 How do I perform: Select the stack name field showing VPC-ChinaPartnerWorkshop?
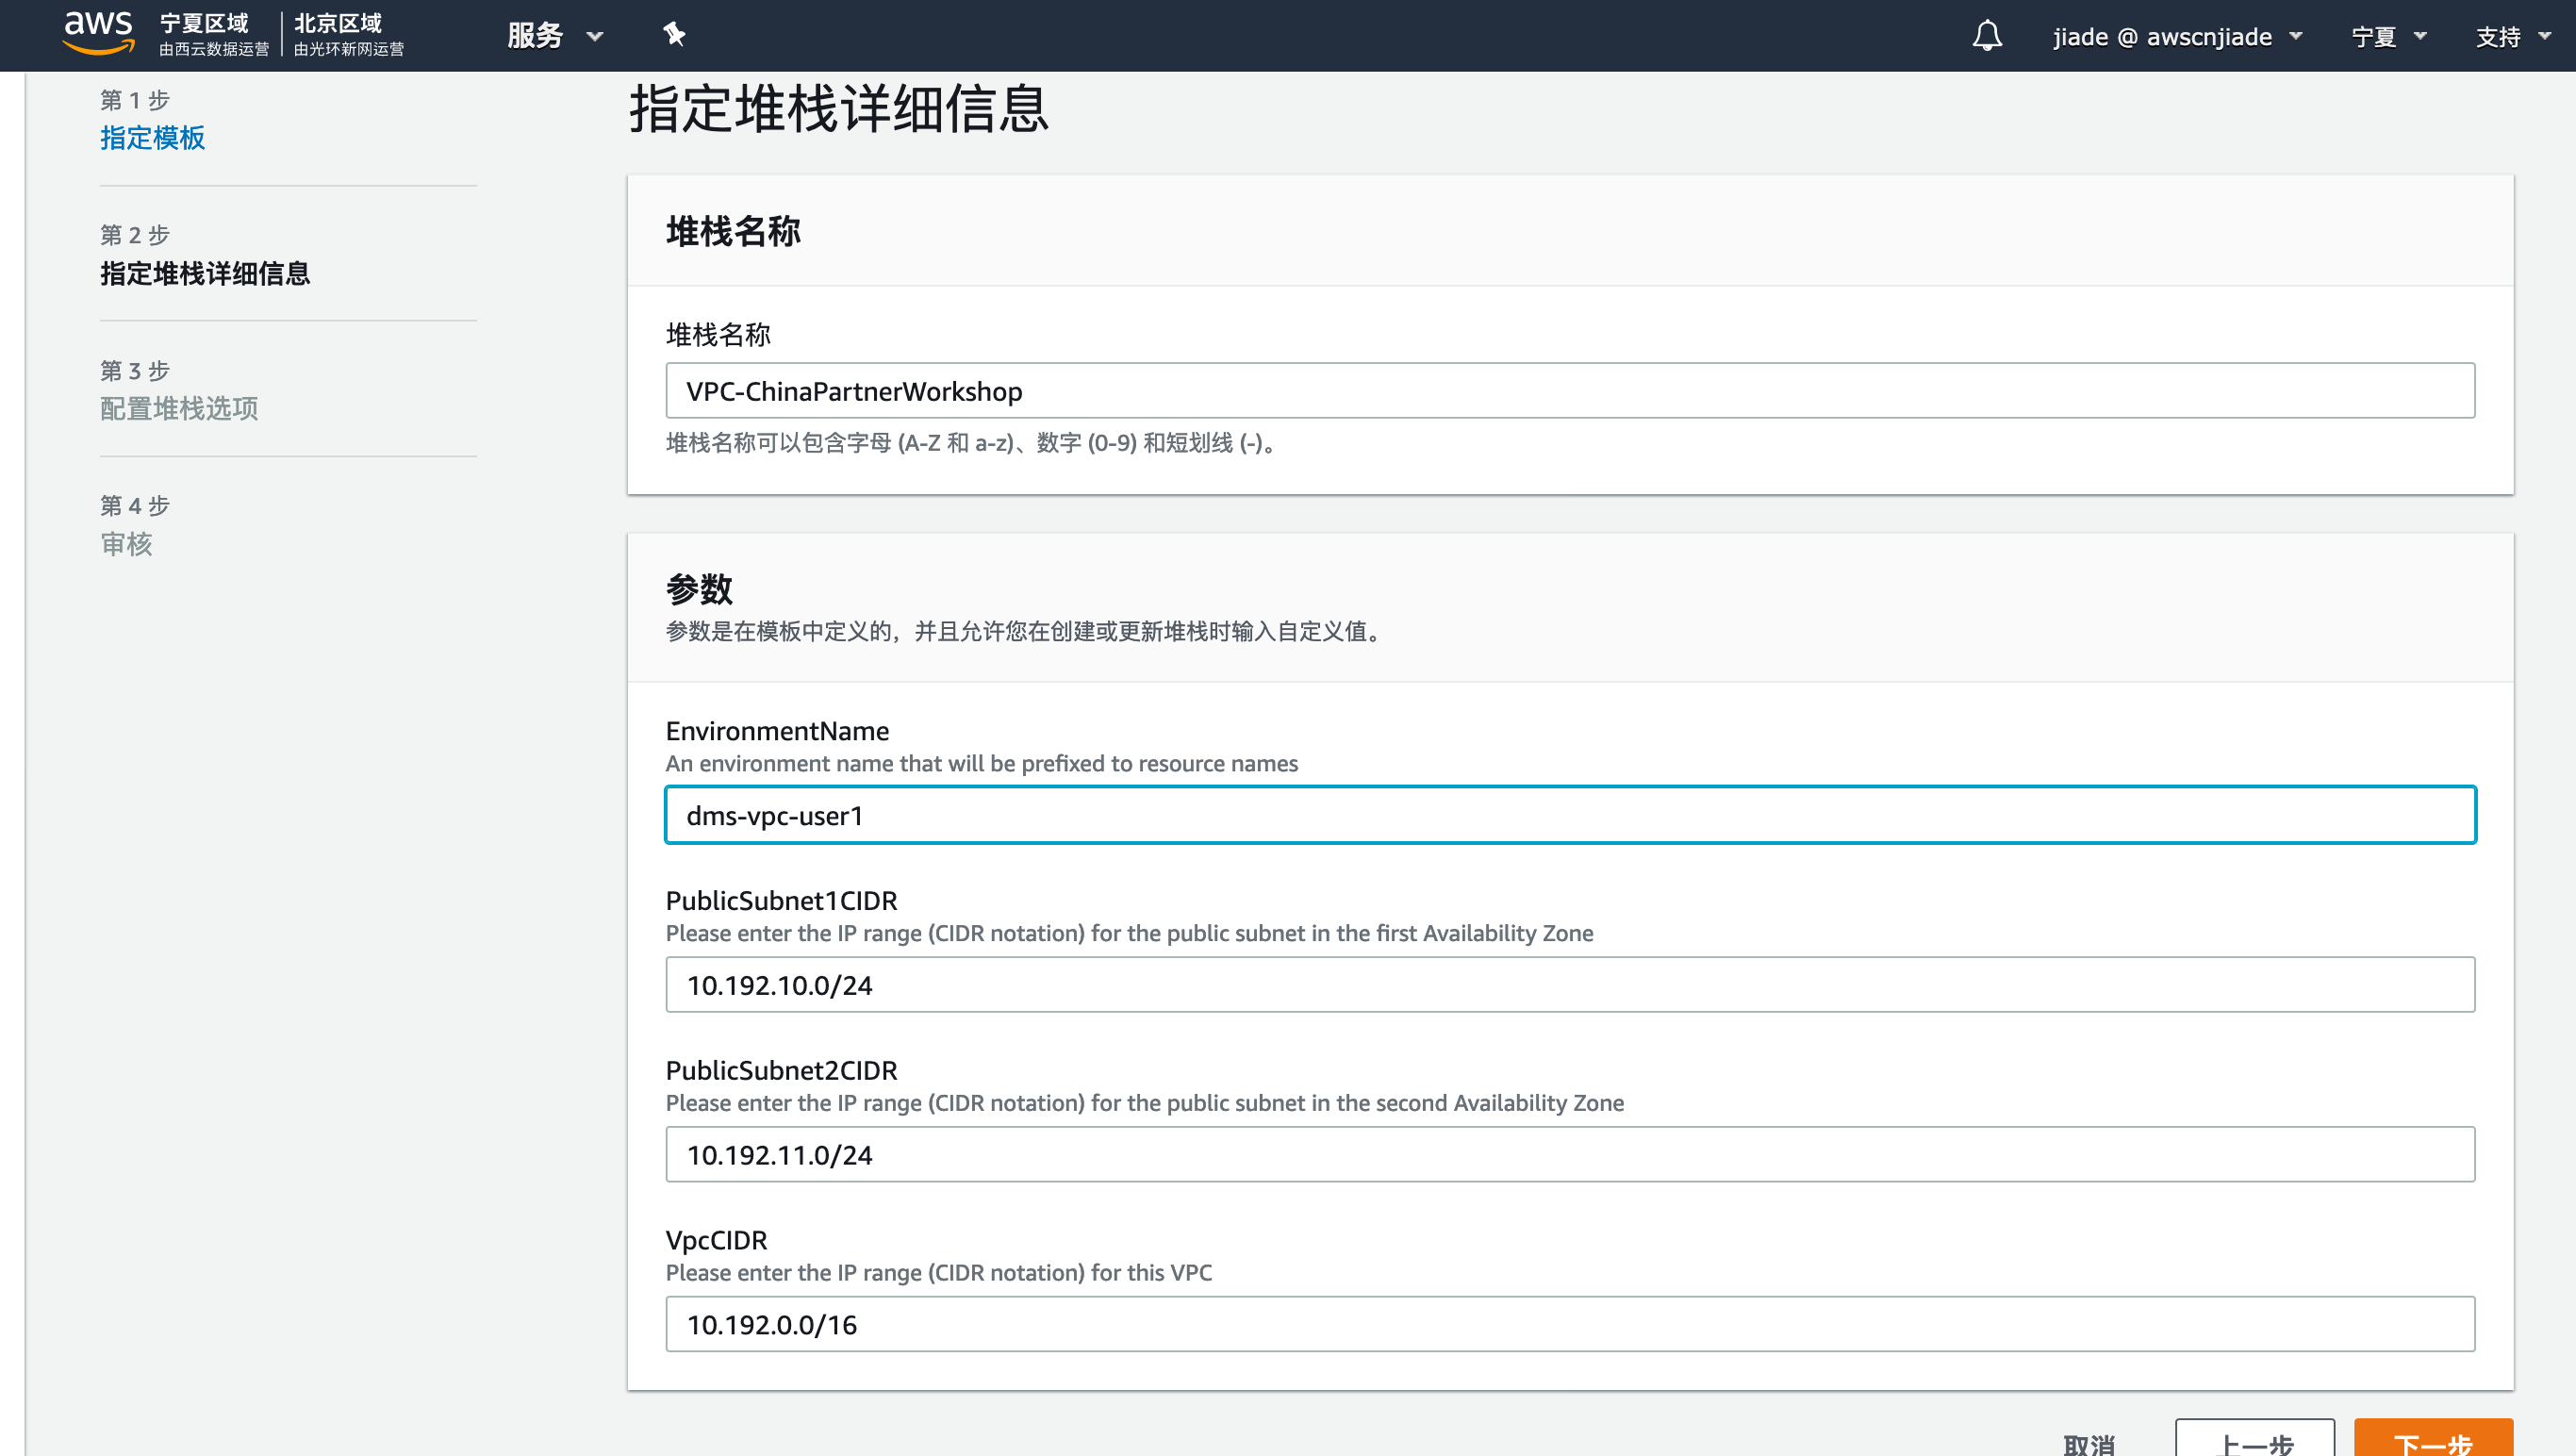point(1571,391)
